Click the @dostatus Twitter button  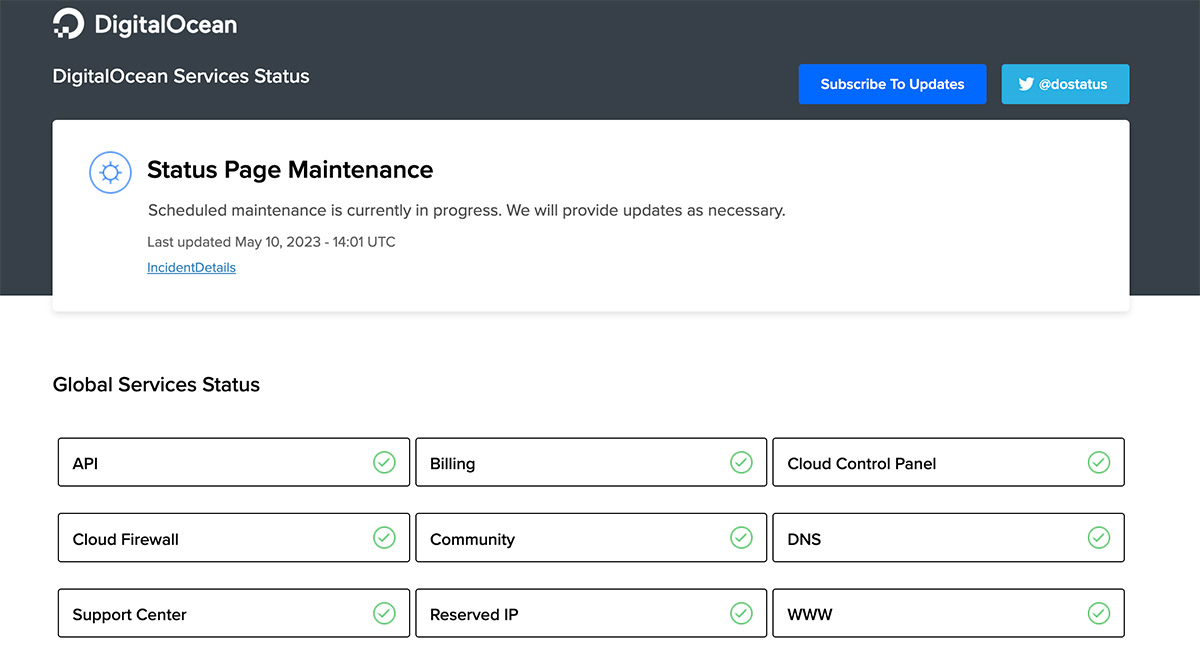1065,84
